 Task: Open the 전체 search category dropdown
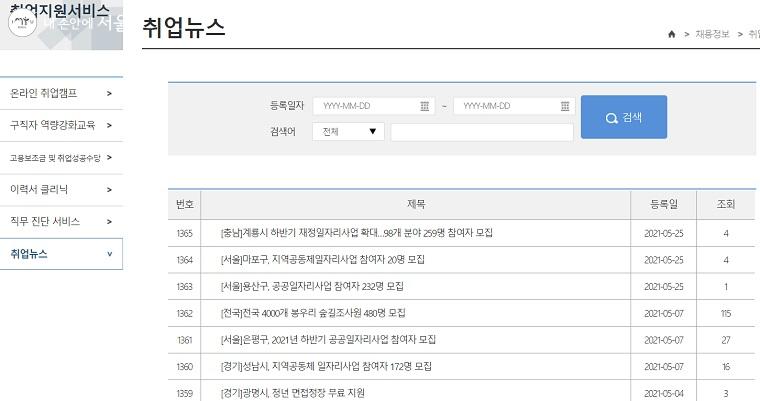click(347, 132)
